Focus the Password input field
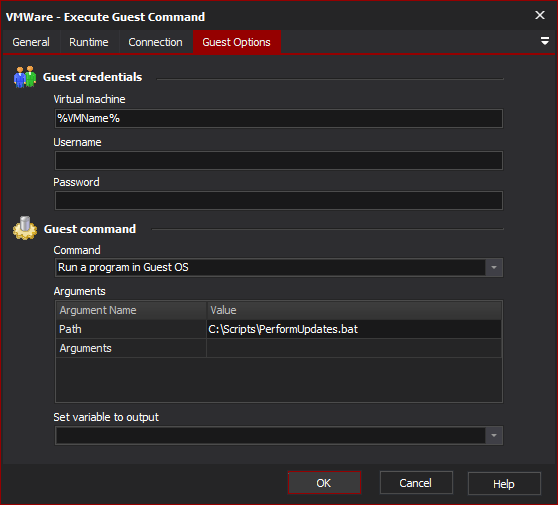 (279, 200)
